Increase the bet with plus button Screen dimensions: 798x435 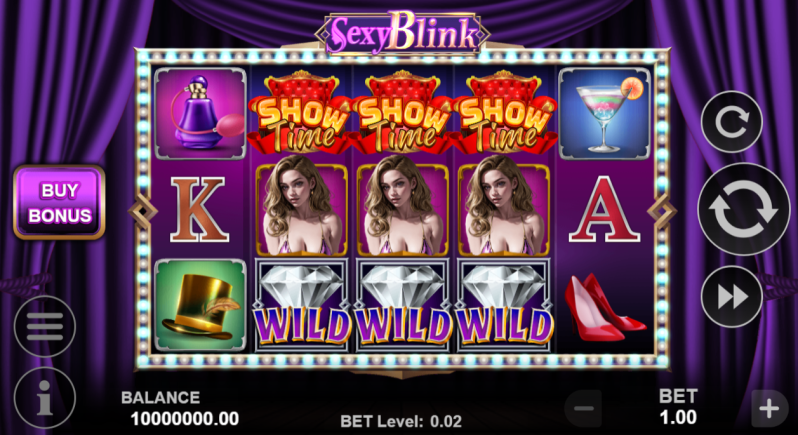(x=770, y=408)
